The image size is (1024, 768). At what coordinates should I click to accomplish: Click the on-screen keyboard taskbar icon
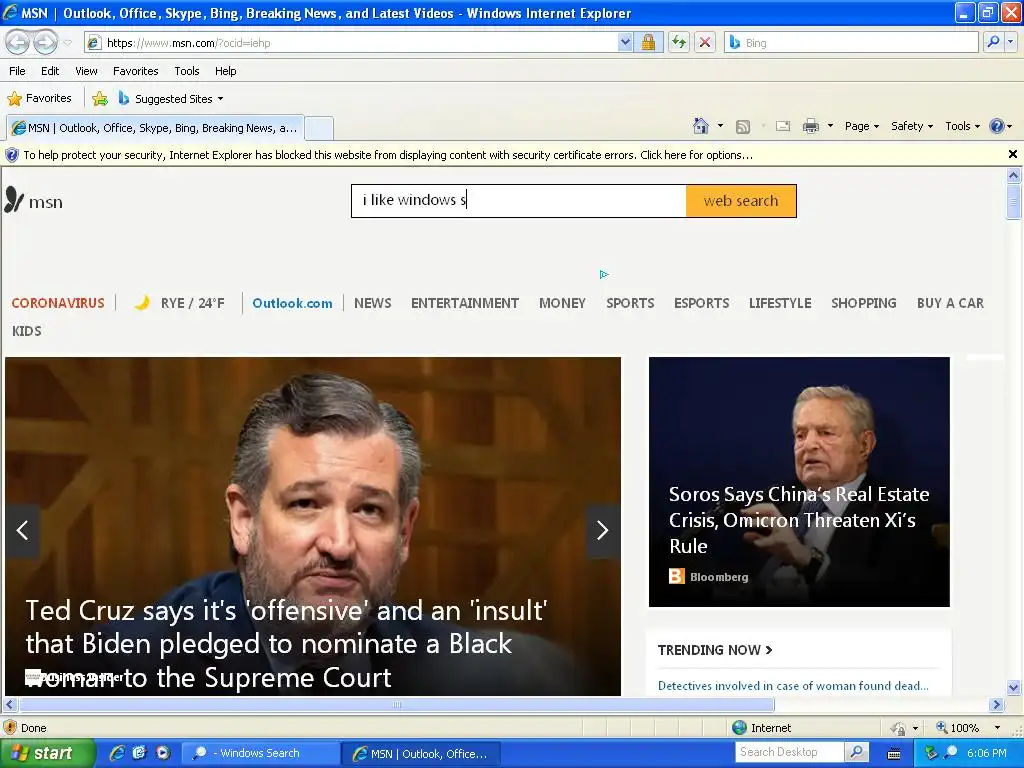[x=894, y=754]
